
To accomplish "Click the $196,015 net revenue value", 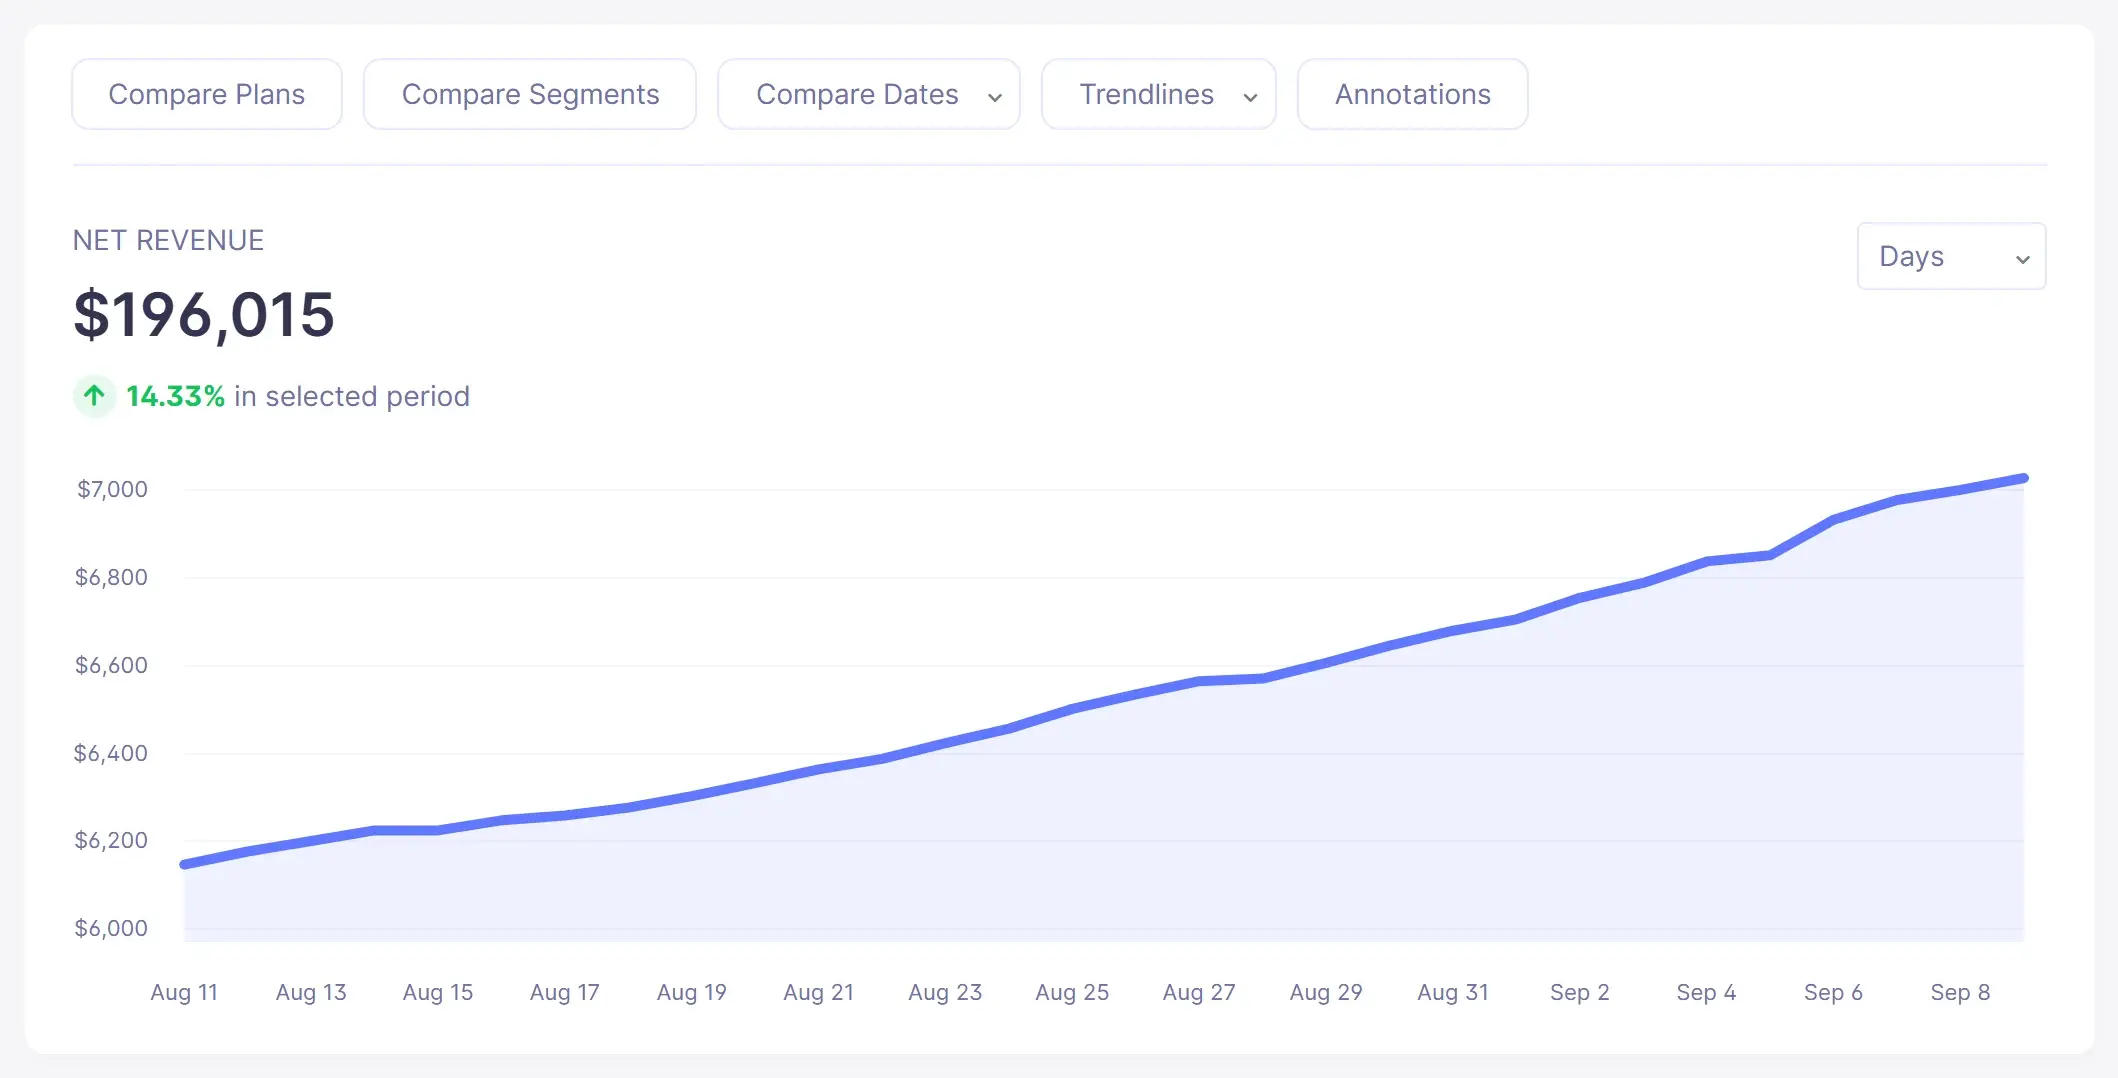I will tap(204, 315).
